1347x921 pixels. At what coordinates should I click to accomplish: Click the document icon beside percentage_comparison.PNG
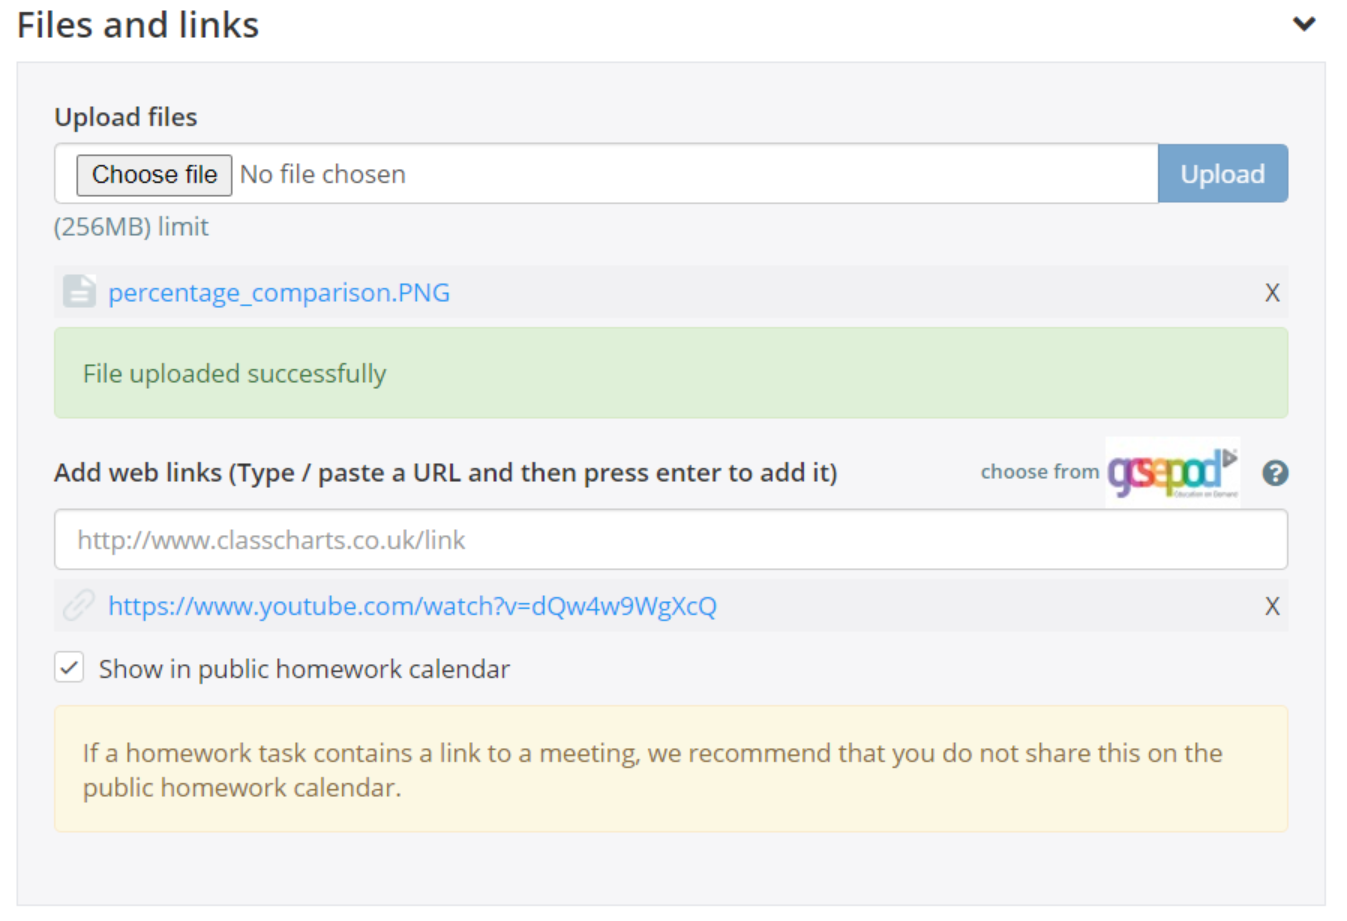(79, 292)
